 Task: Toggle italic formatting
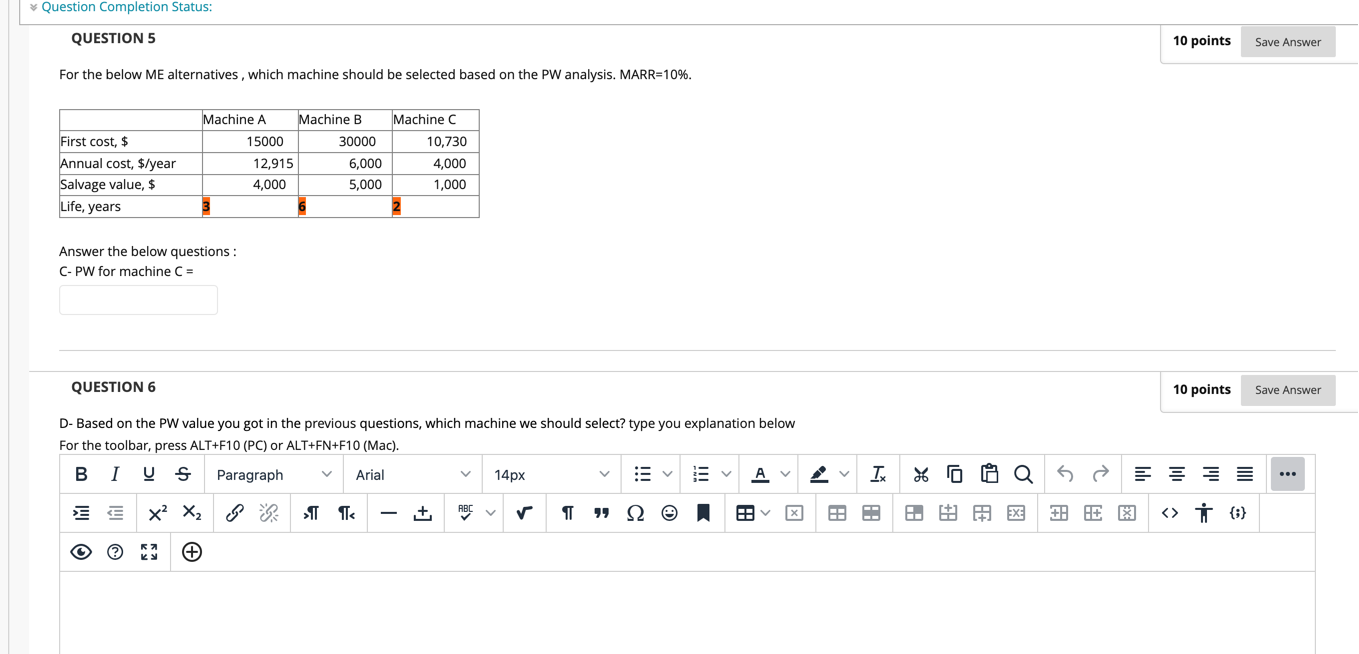pyautogui.click(x=115, y=474)
